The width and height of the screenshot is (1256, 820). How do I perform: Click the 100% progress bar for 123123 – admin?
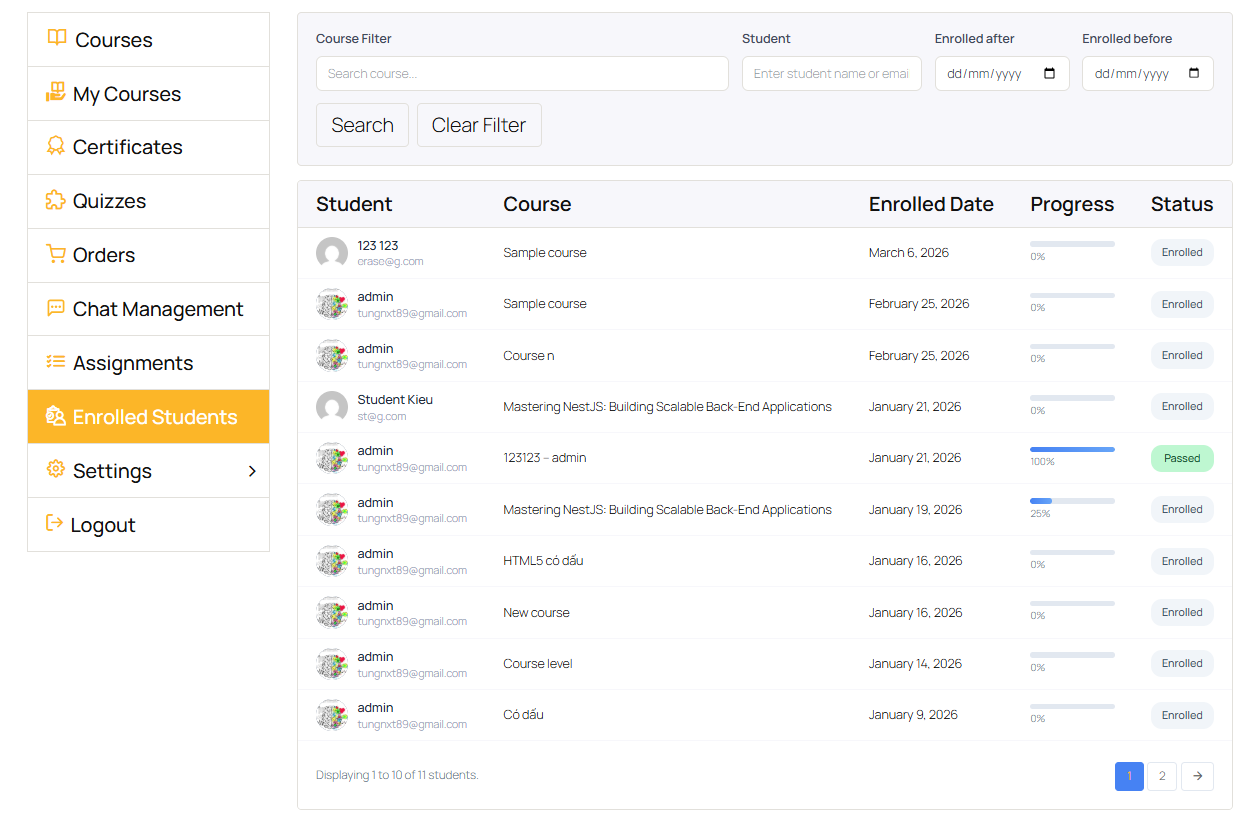coord(1072,450)
